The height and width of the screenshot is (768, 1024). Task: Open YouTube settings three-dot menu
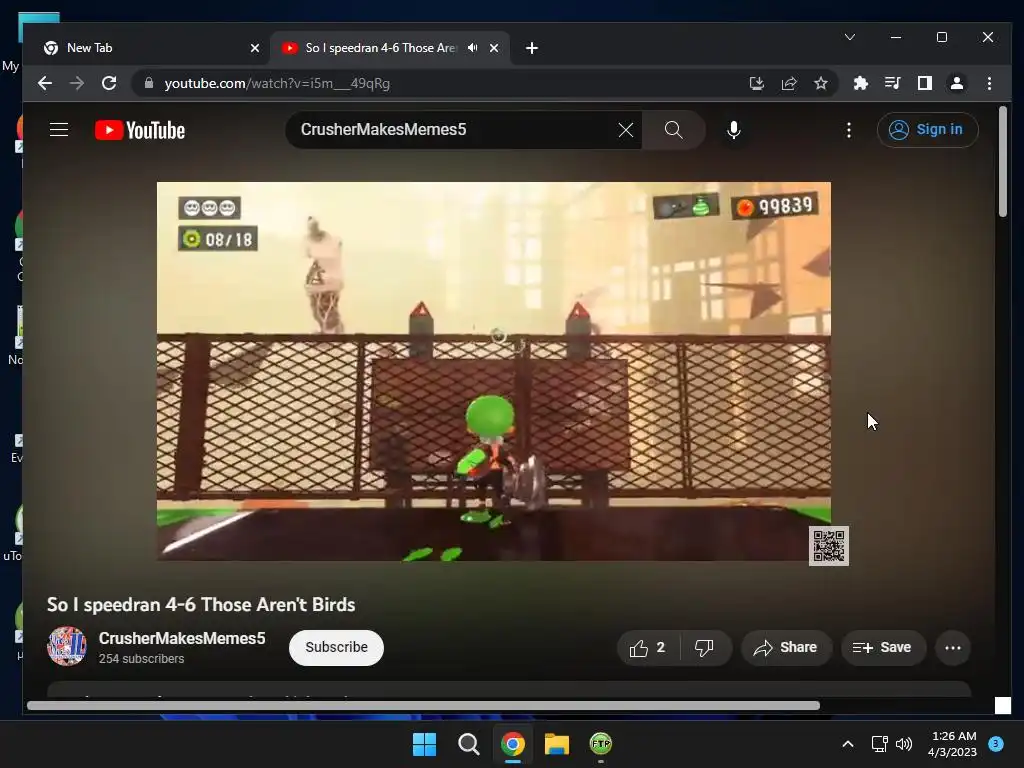click(x=849, y=130)
